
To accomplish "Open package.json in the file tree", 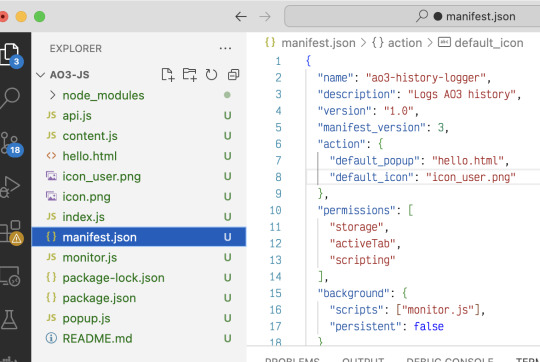I will coord(138,298).
